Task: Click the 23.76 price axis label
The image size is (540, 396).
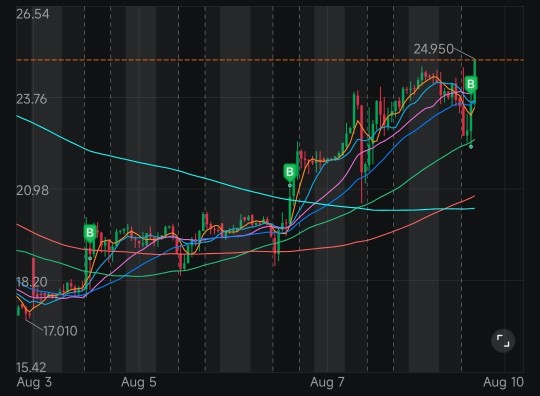Action: [x=31, y=99]
